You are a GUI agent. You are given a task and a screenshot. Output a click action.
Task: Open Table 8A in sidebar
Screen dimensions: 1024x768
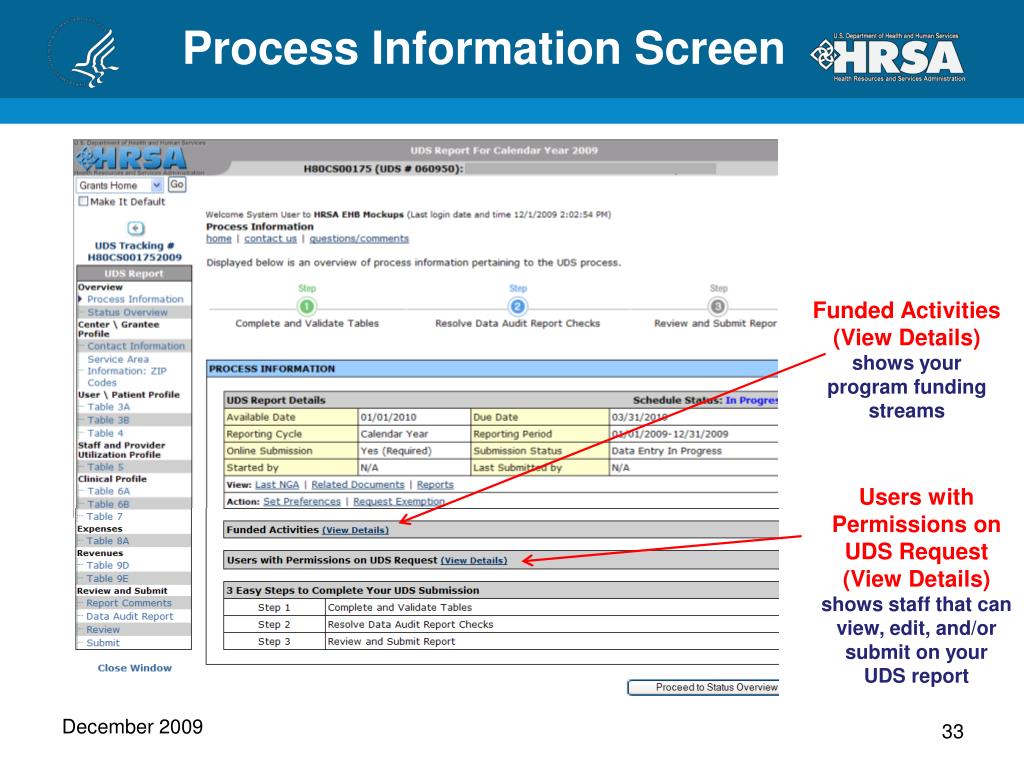(108, 541)
